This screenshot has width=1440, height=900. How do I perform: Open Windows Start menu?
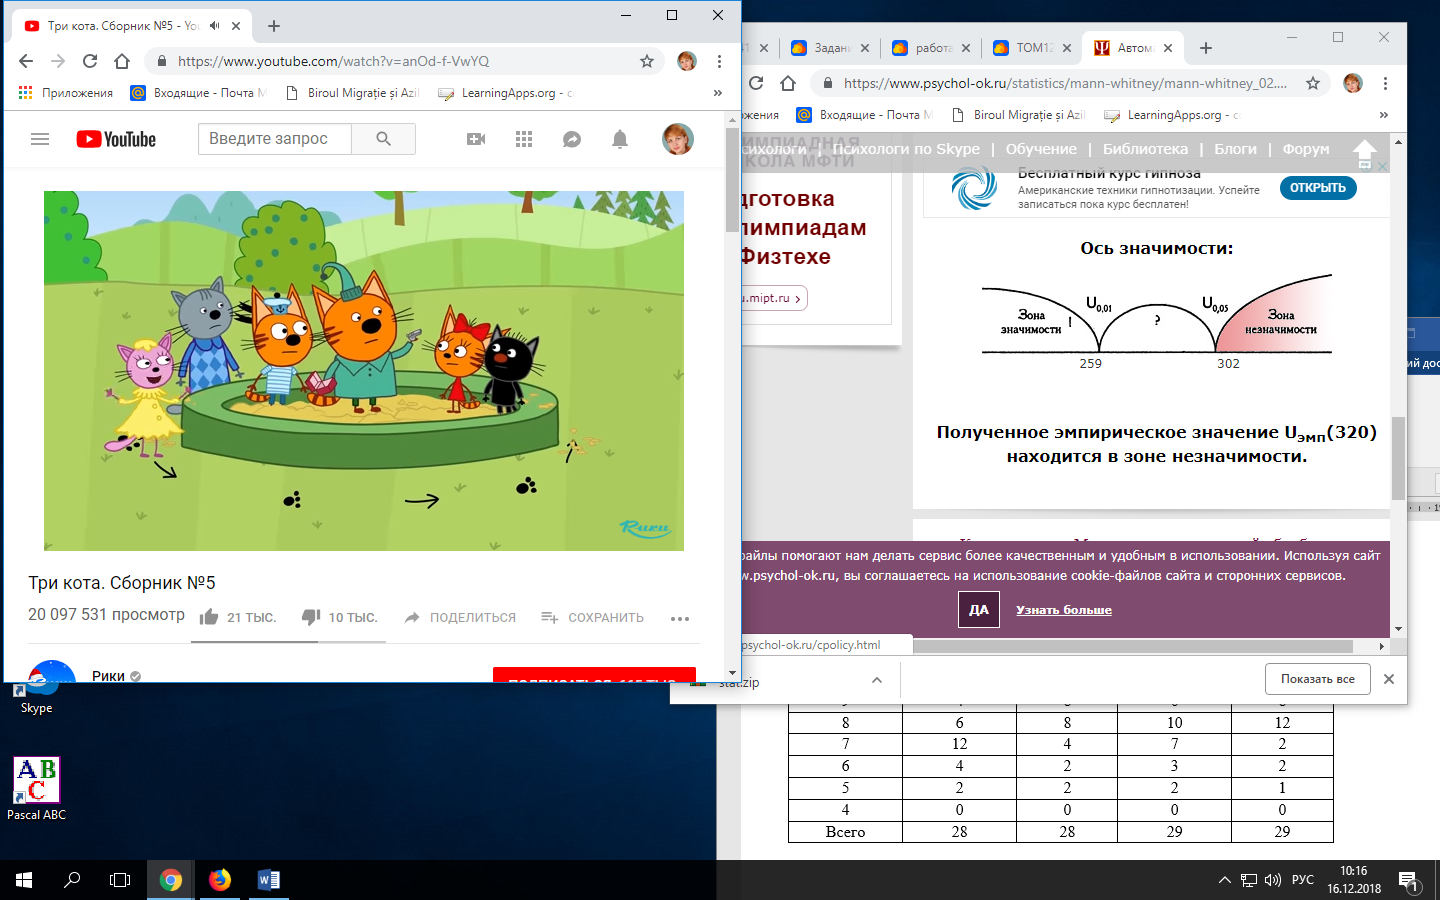tap(24, 880)
